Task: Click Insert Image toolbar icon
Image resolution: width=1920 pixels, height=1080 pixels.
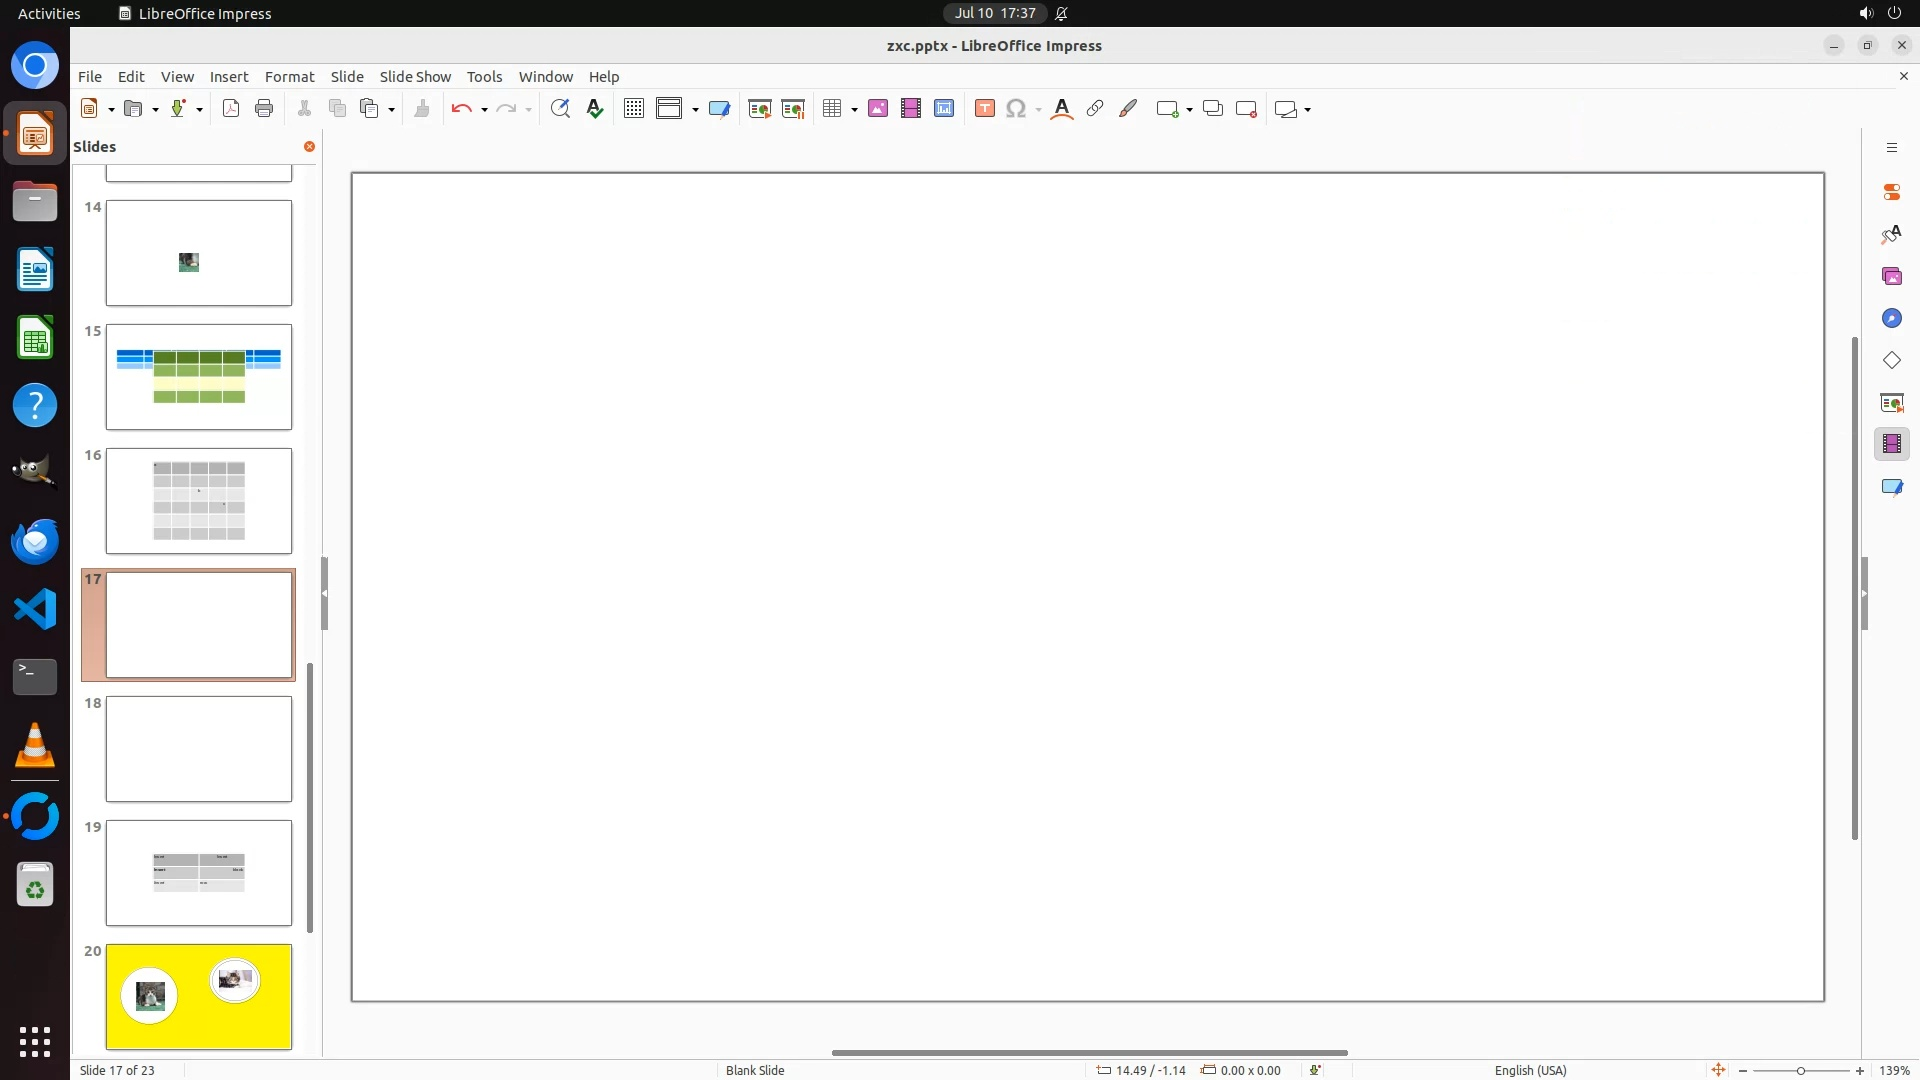Action: 878,109
